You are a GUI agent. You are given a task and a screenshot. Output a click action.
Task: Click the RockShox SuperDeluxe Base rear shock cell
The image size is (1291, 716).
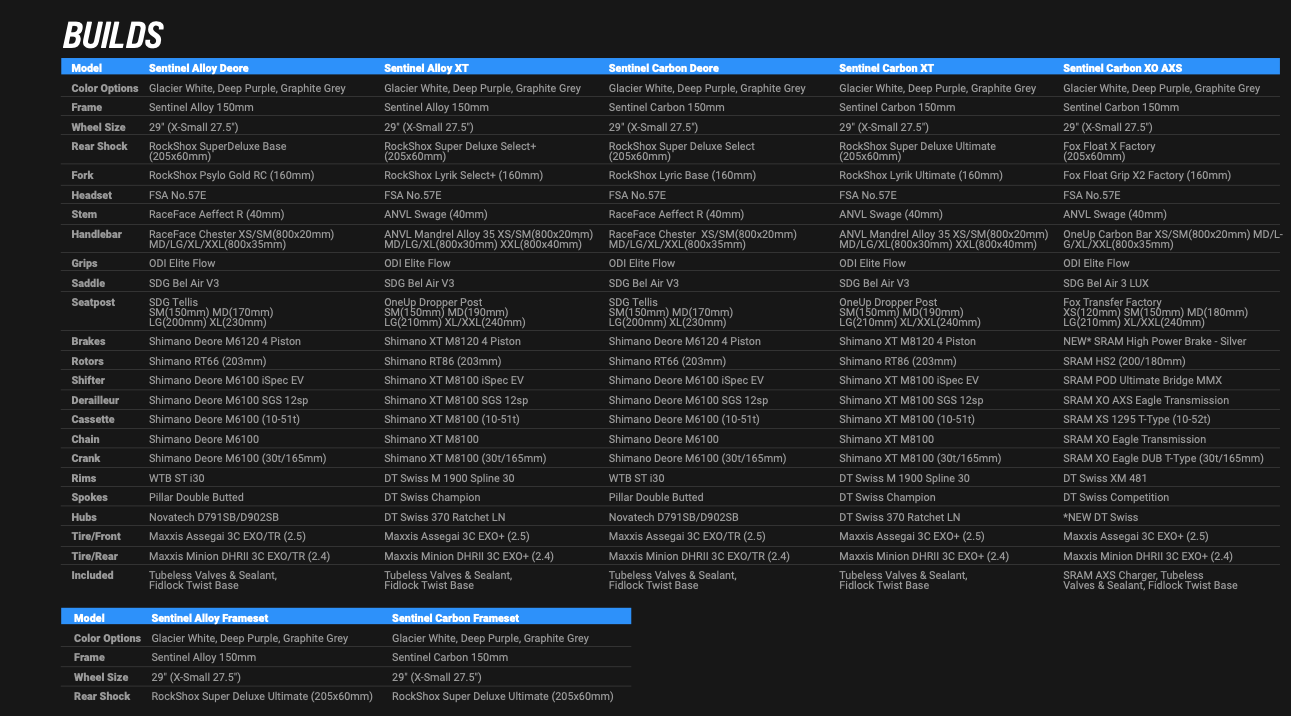tap(217, 151)
